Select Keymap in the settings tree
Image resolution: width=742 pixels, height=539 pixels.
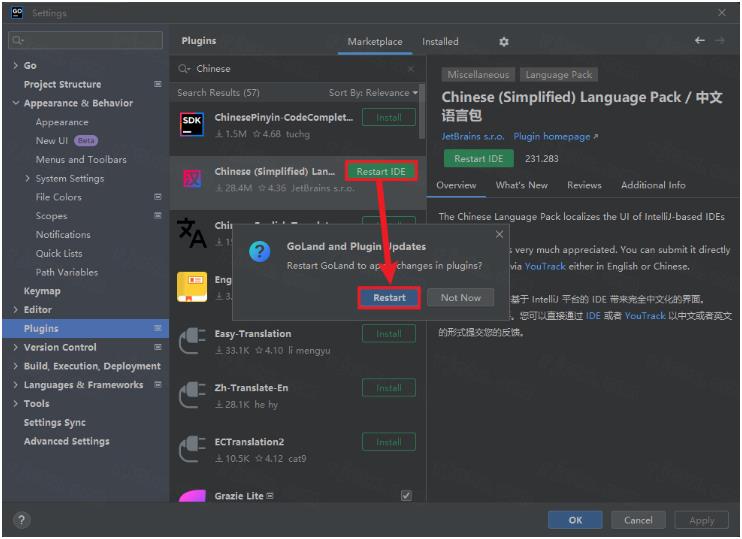click(x=42, y=291)
